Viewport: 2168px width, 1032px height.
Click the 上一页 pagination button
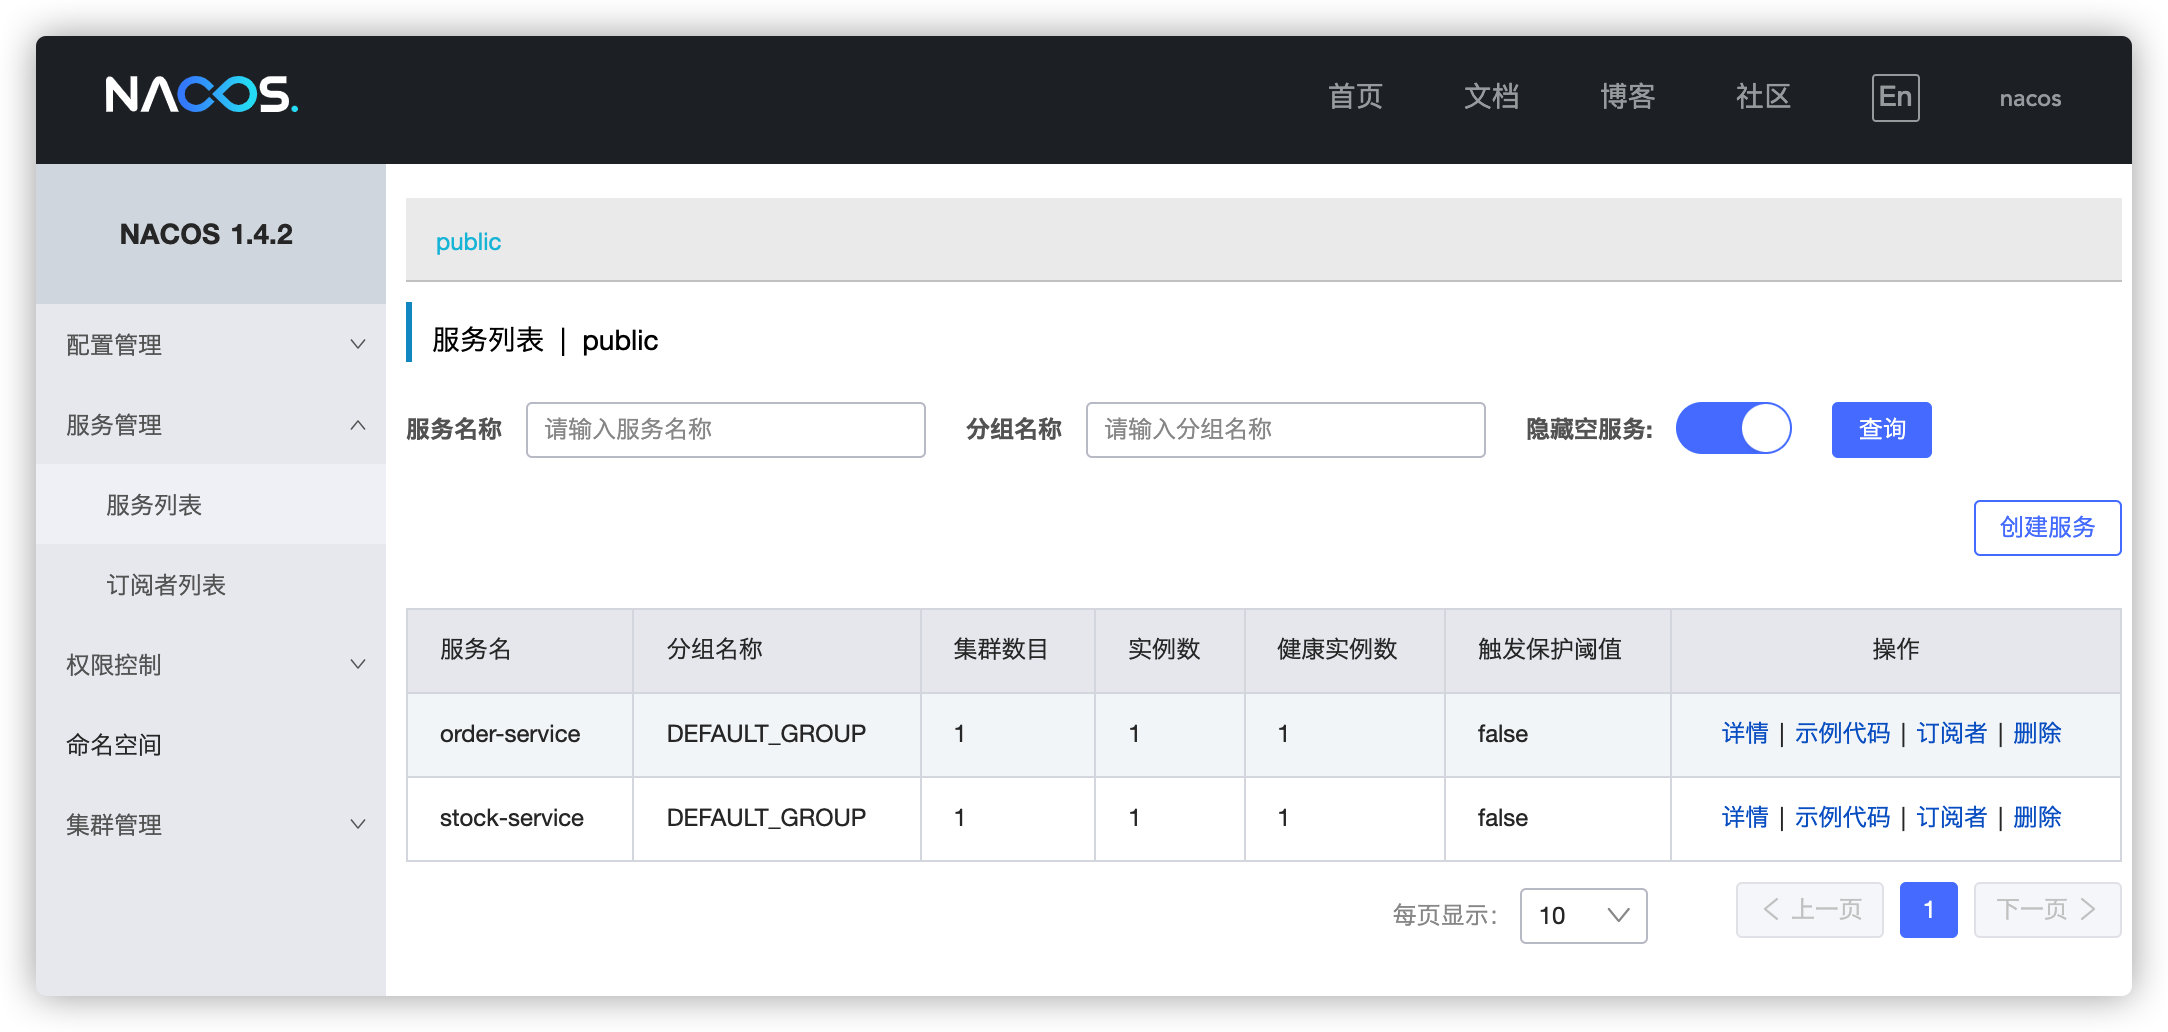pyautogui.click(x=1809, y=909)
